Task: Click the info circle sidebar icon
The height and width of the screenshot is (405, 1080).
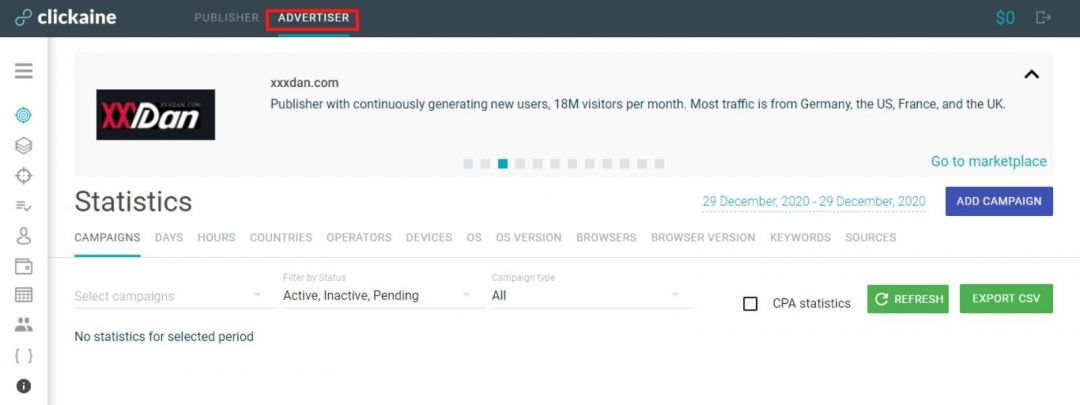Action: (x=24, y=385)
